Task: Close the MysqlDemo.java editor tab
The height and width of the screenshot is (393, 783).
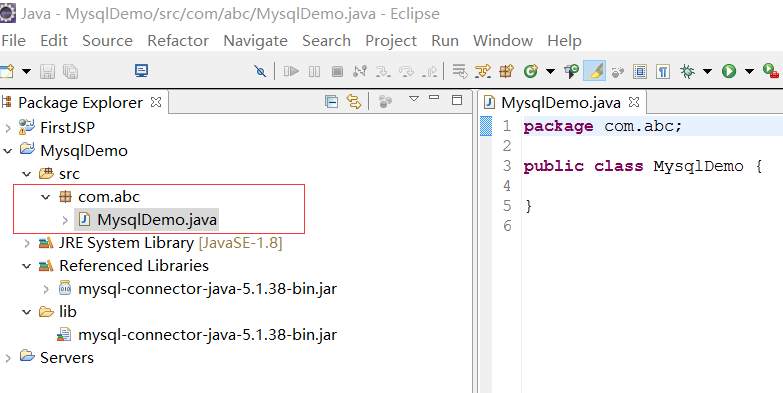Action: click(634, 102)
